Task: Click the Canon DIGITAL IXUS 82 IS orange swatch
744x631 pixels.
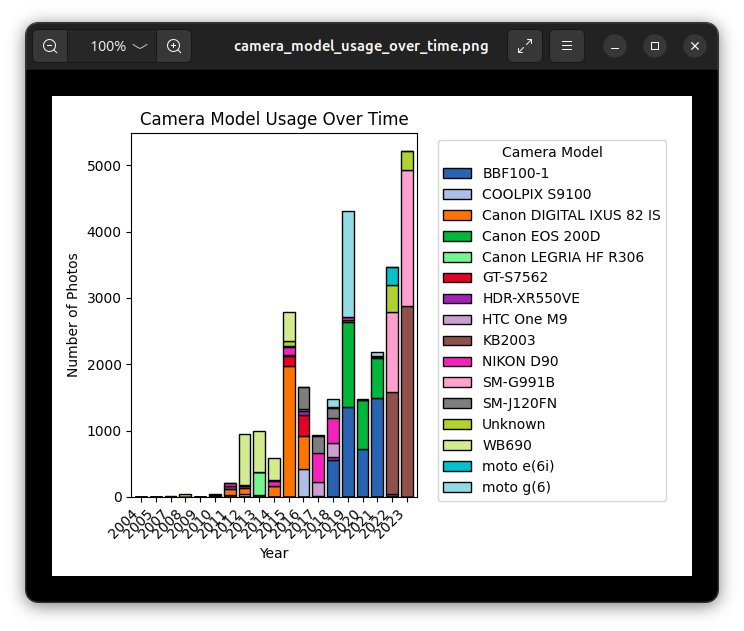Action: 457,215
